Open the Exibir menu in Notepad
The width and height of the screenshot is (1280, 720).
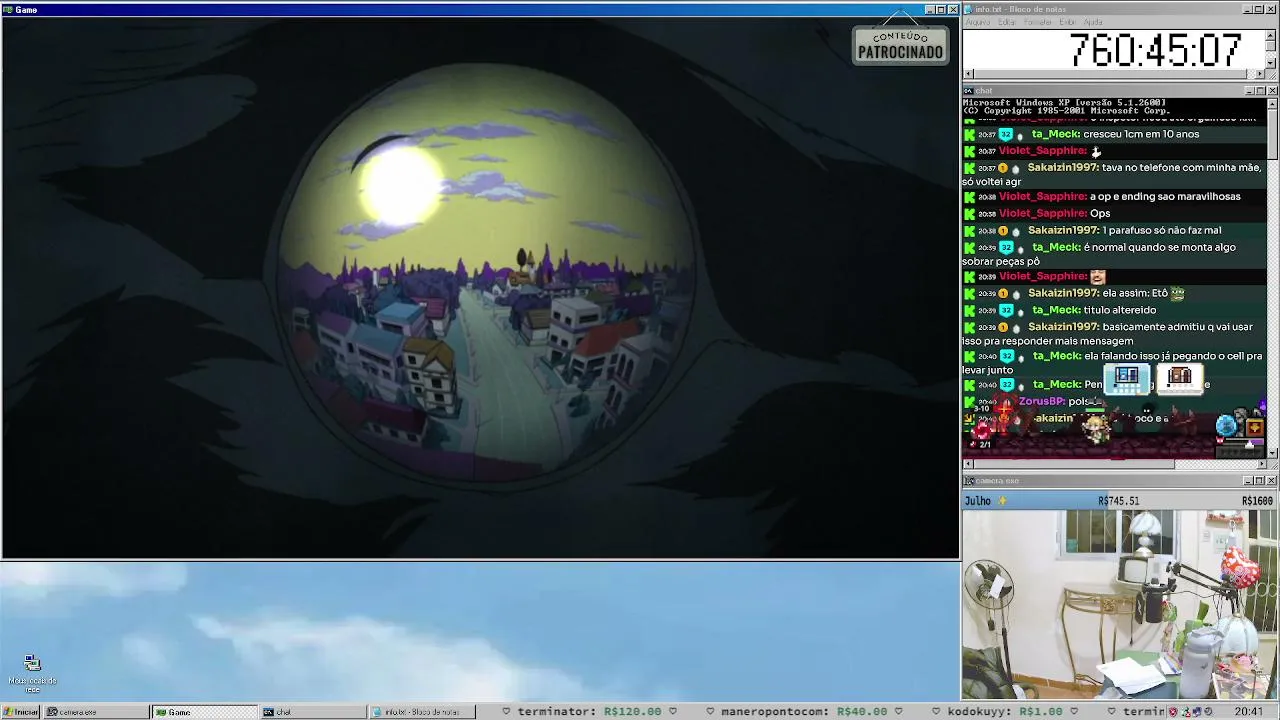(1067, 22)
